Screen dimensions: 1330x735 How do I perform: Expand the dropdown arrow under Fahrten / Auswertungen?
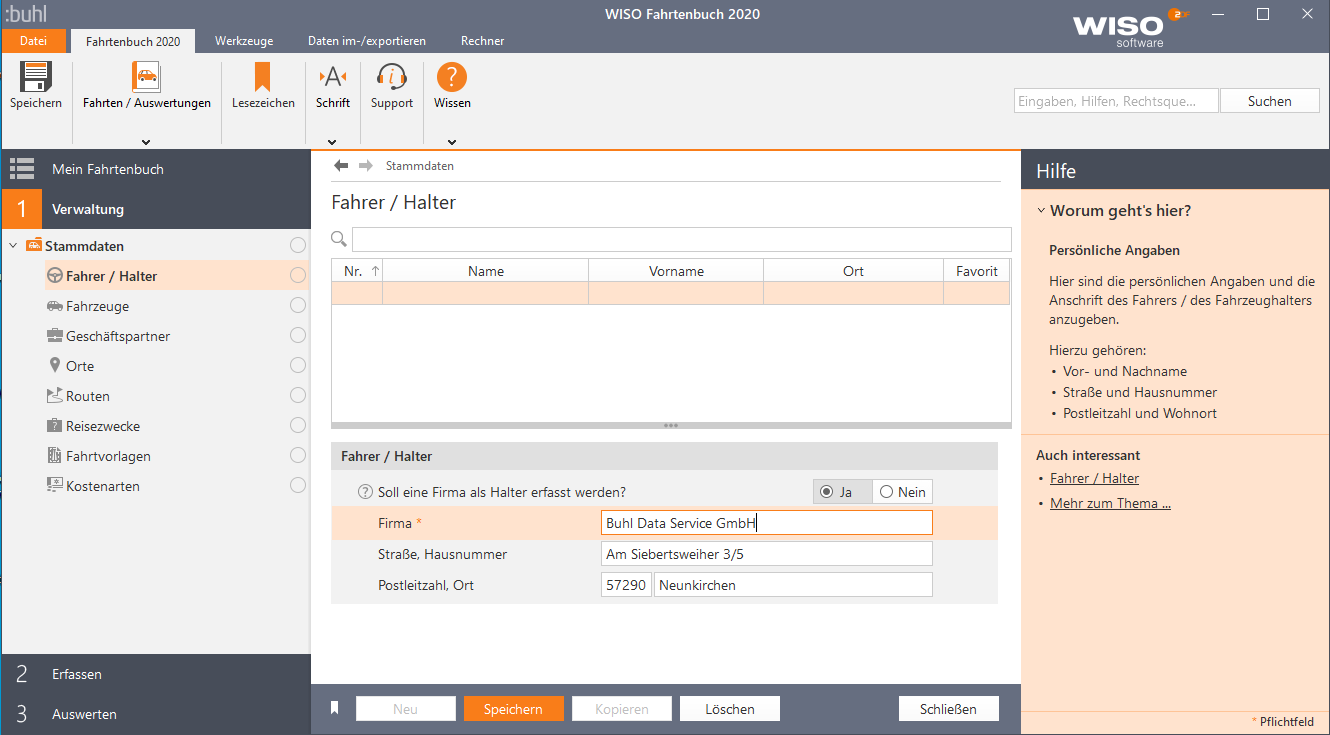[x=146, y=142]
